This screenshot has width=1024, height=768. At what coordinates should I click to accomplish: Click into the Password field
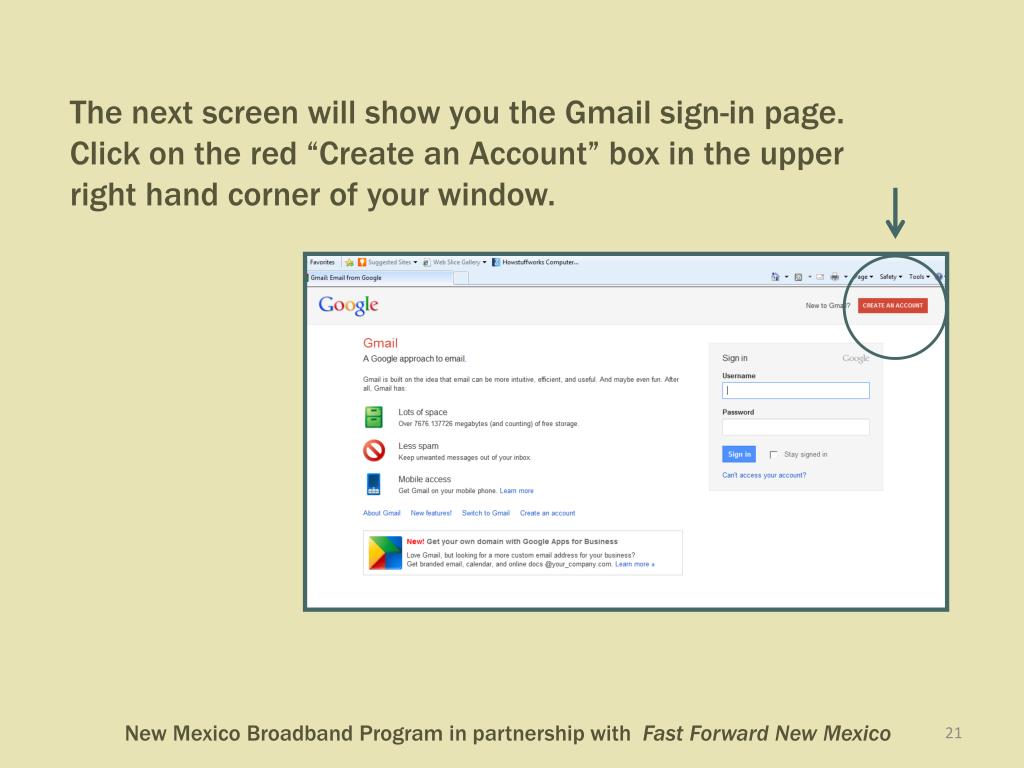pos(795,427)
